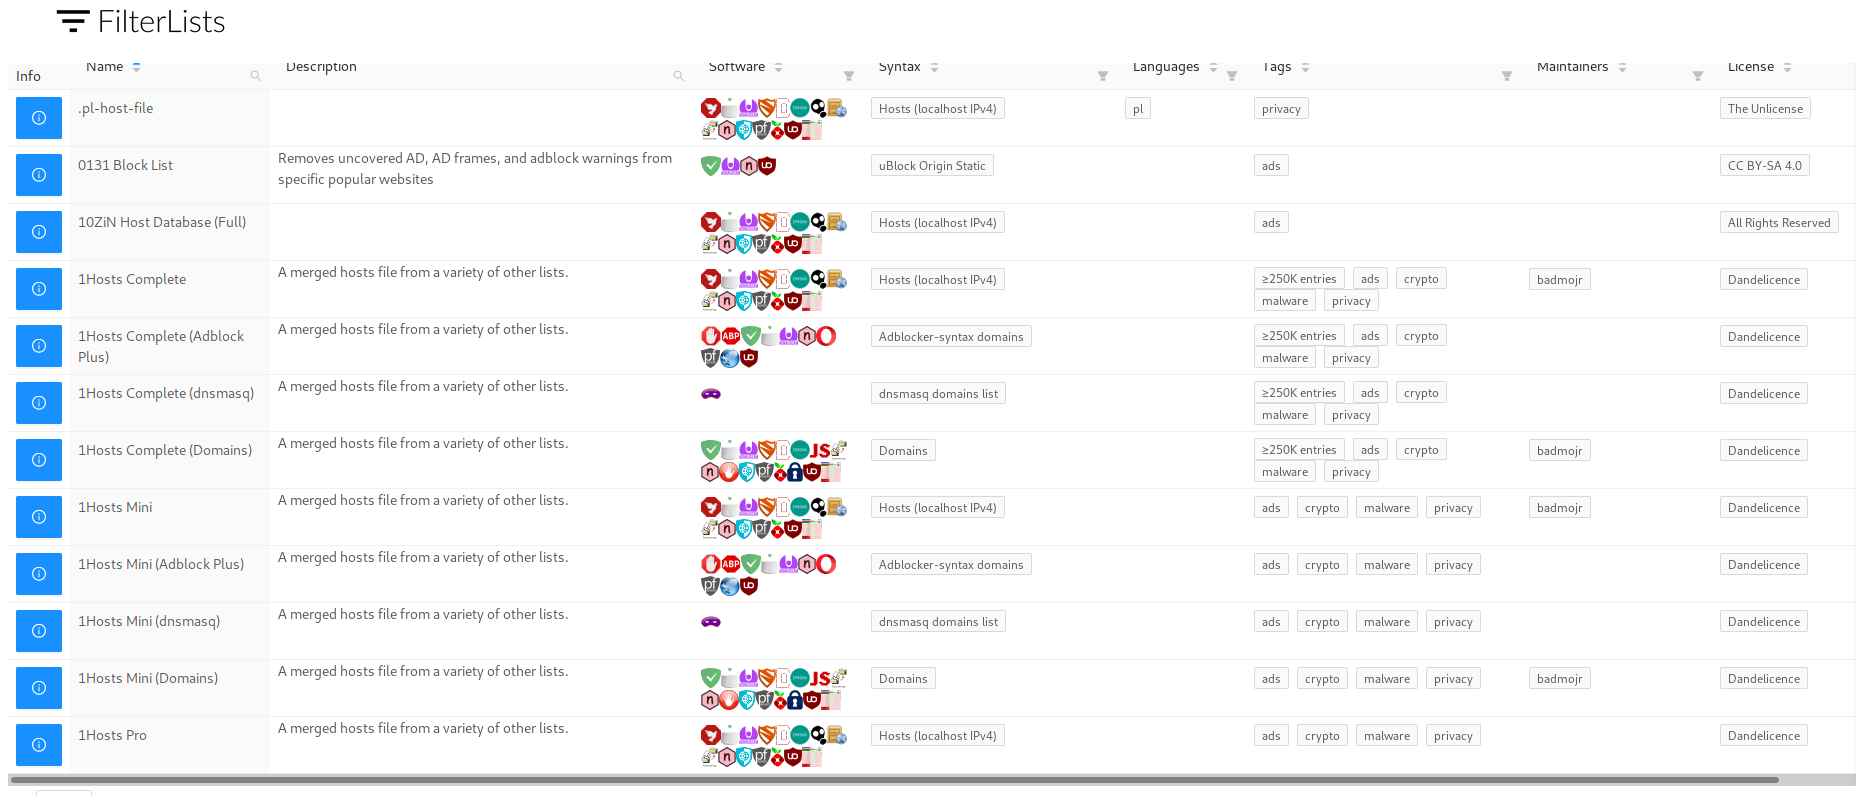Image resolution: width=1856 pixels, height=796 pixels.
Task: Open info for 1Hosts Pro
Action: click(x=39, y=745)
